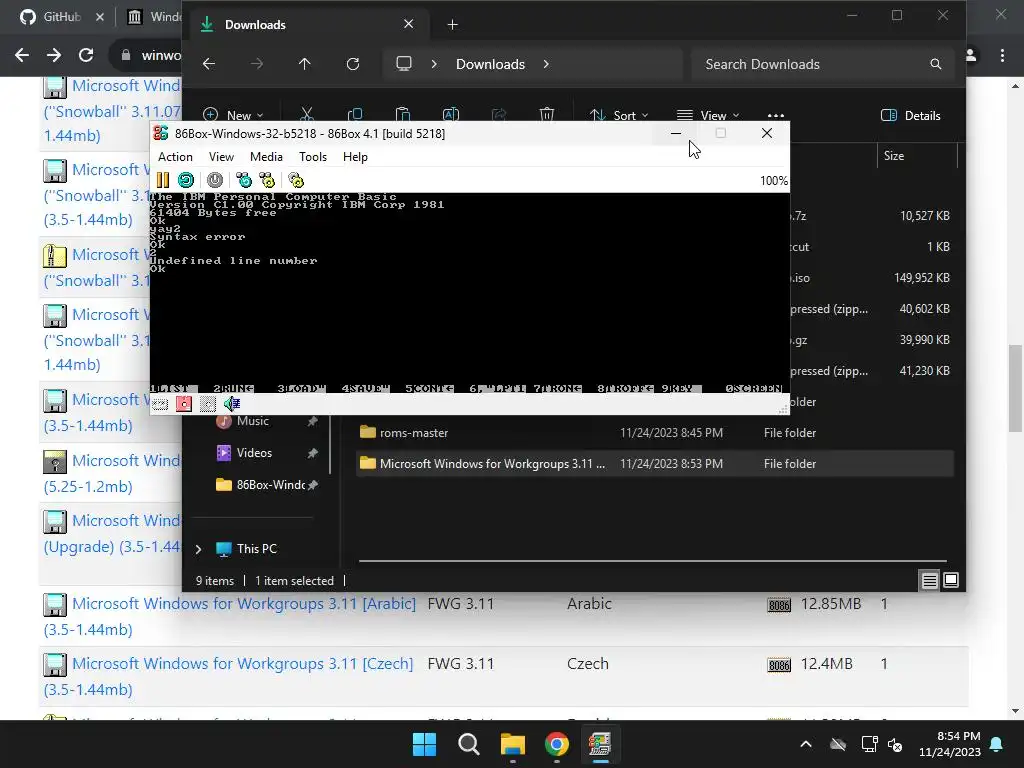Click the Delete trash icon in Explorer

pyautogui.click(x=547, y=115)
